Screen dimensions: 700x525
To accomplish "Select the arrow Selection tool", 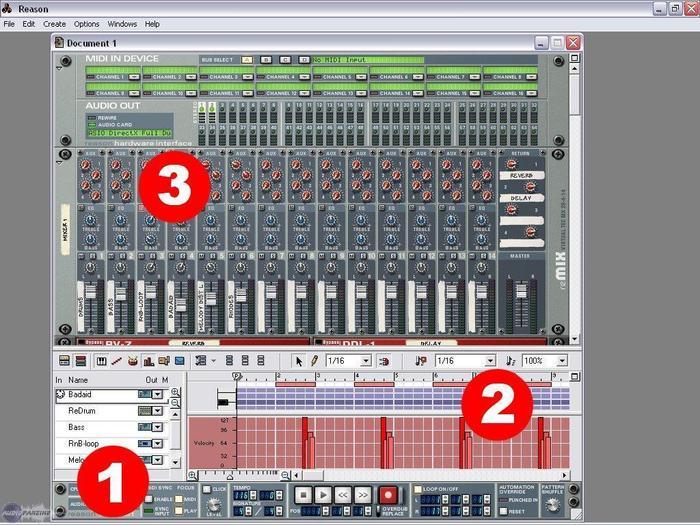I will click(299, 361).
